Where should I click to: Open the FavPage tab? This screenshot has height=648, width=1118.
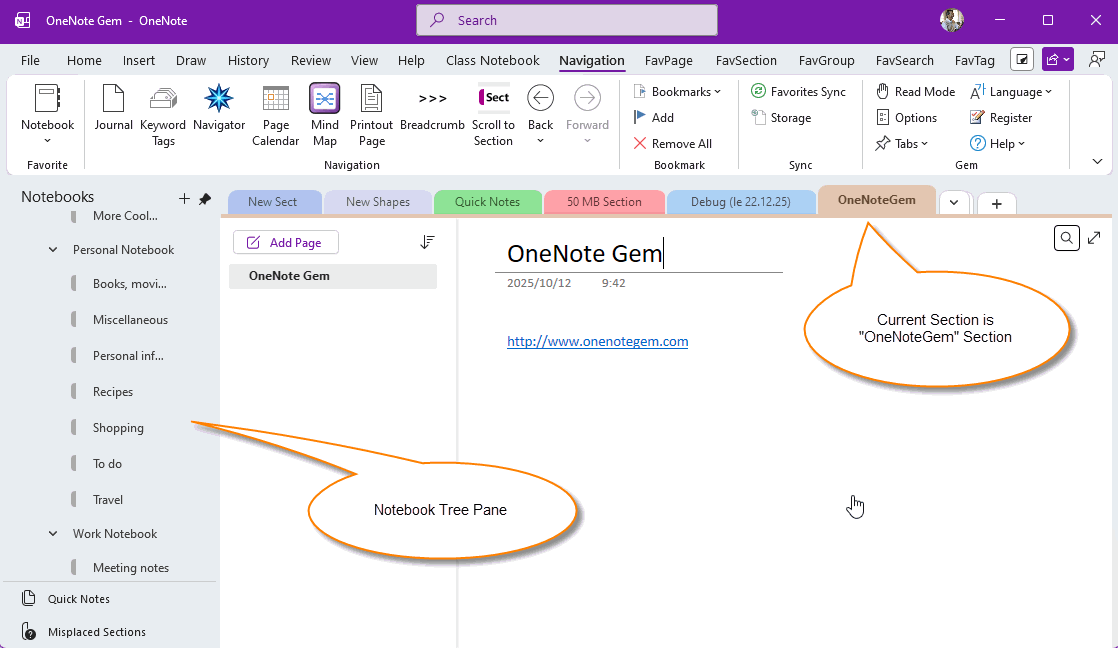[669, 61]
